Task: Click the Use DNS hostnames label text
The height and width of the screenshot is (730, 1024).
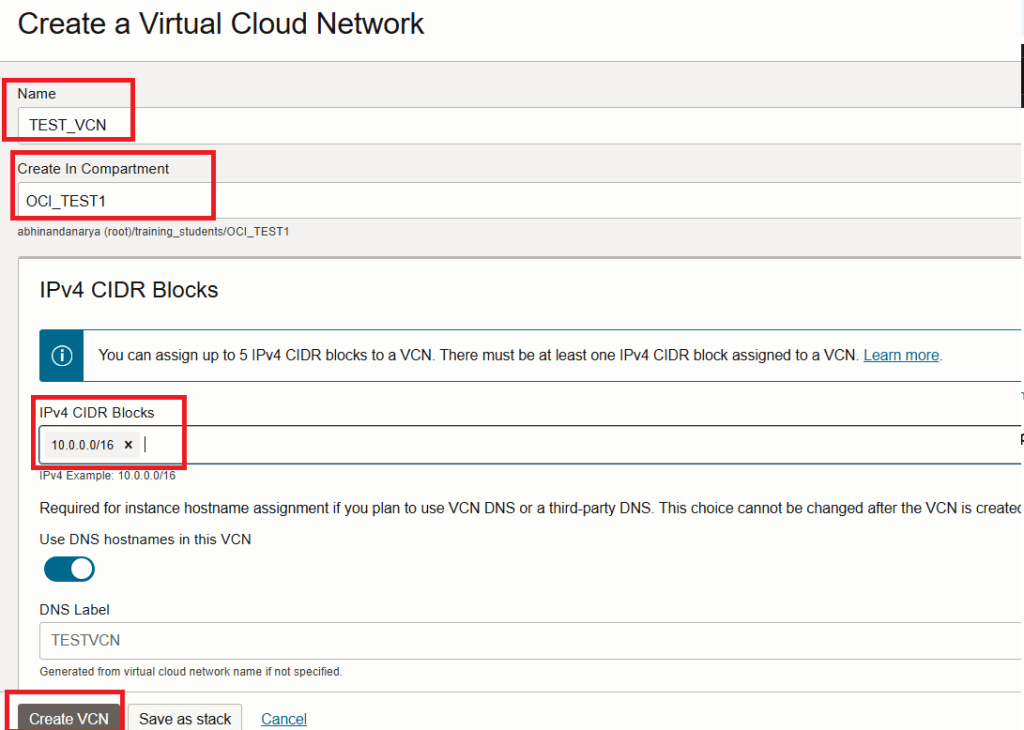Action: click(x=145, y=539)
